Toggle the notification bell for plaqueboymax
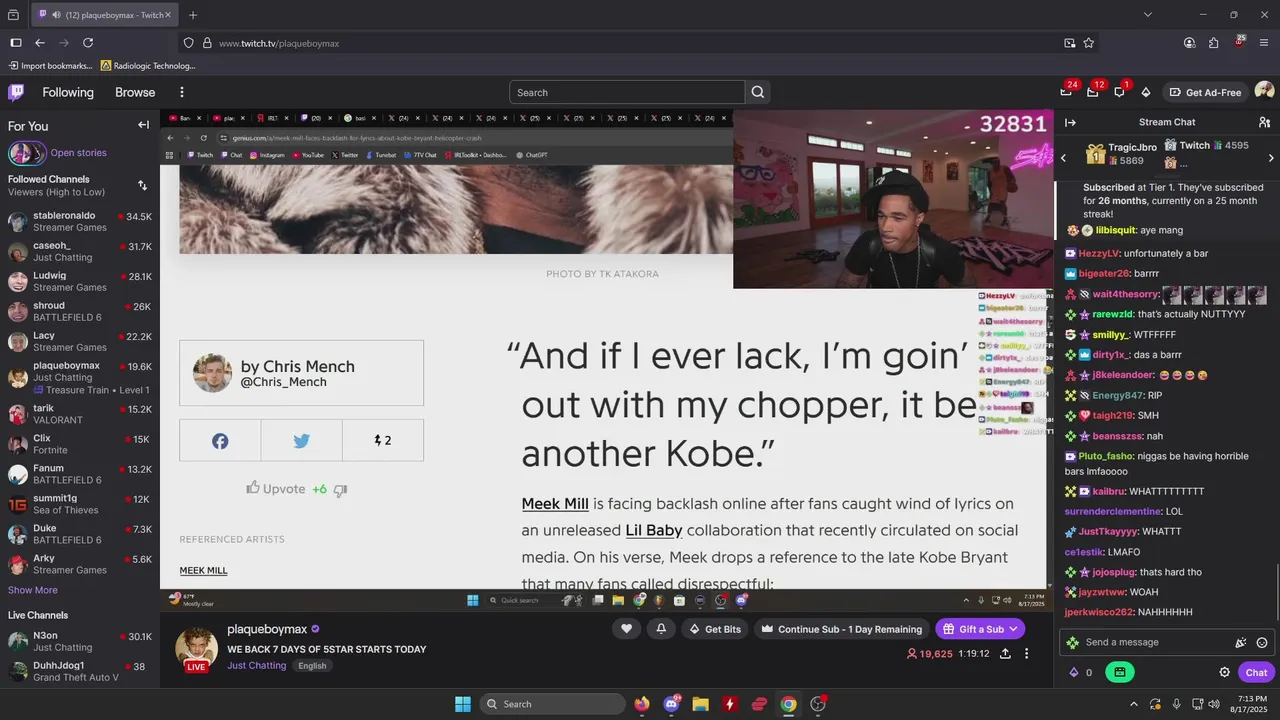The image size is (1280, 720). (661, 629)
